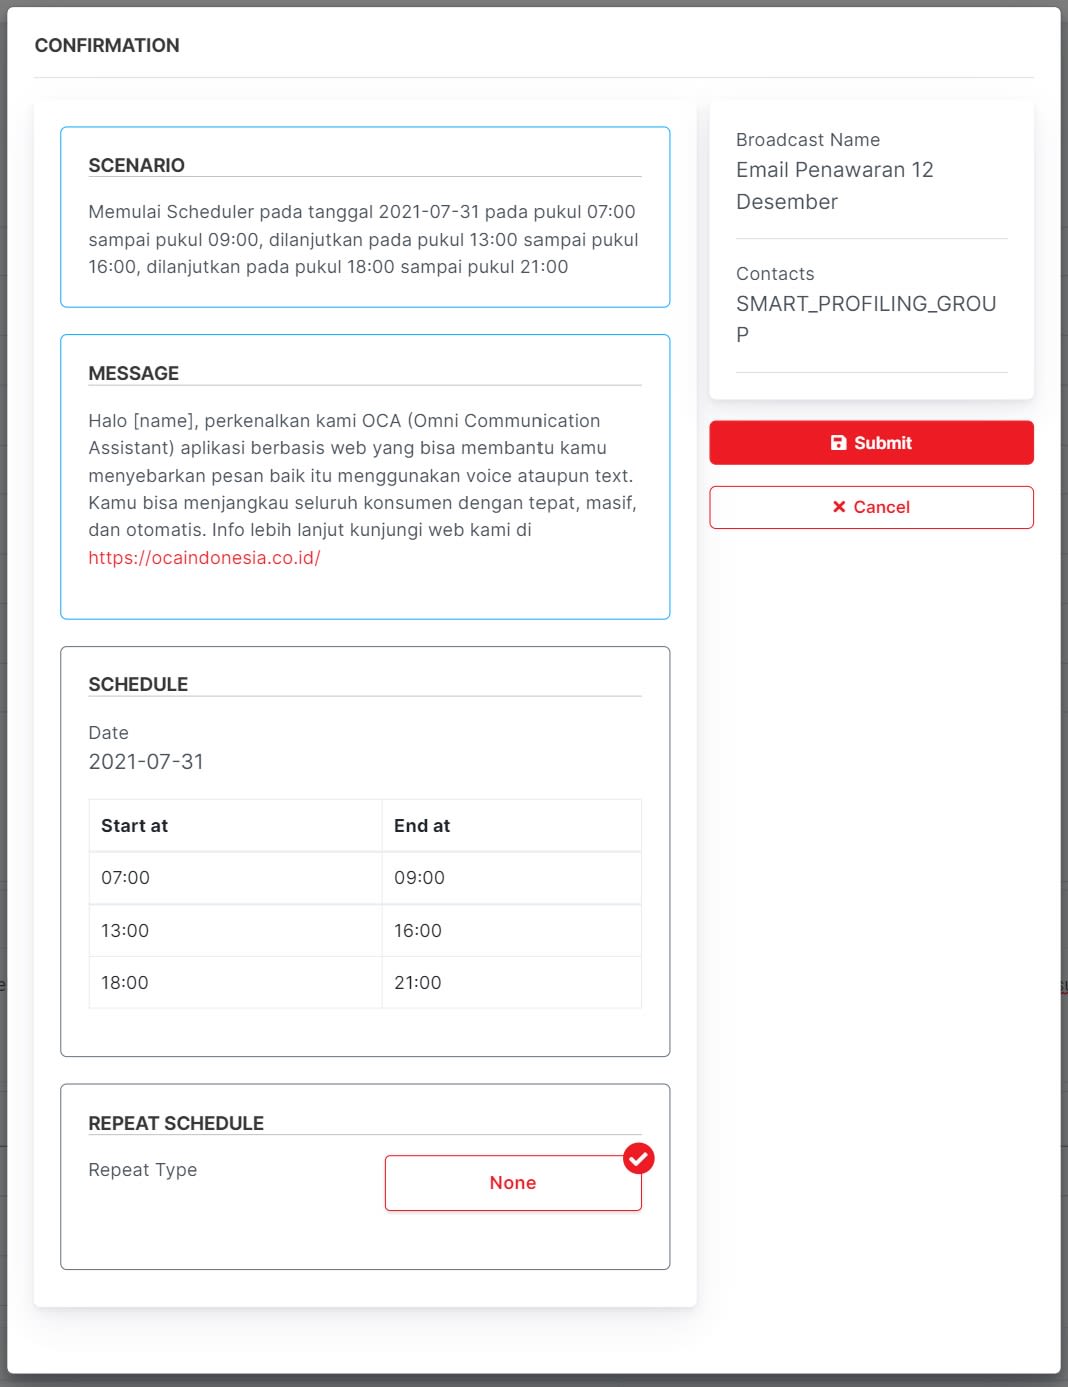1068x1387 pixels.
Task: Select the 07:00 start time cell
Action: pyautogui.click(x=125, y=878)
